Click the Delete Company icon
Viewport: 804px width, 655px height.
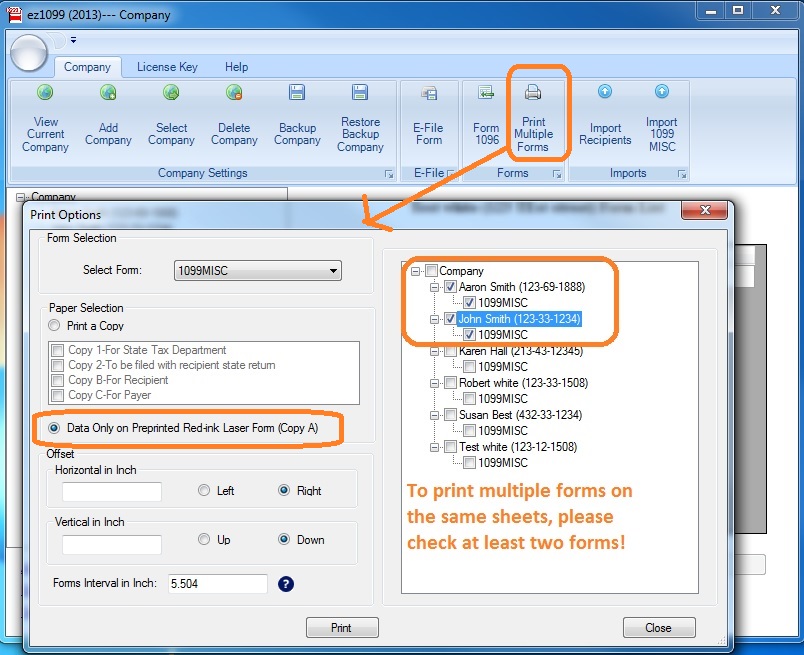[x=234, y=93]
